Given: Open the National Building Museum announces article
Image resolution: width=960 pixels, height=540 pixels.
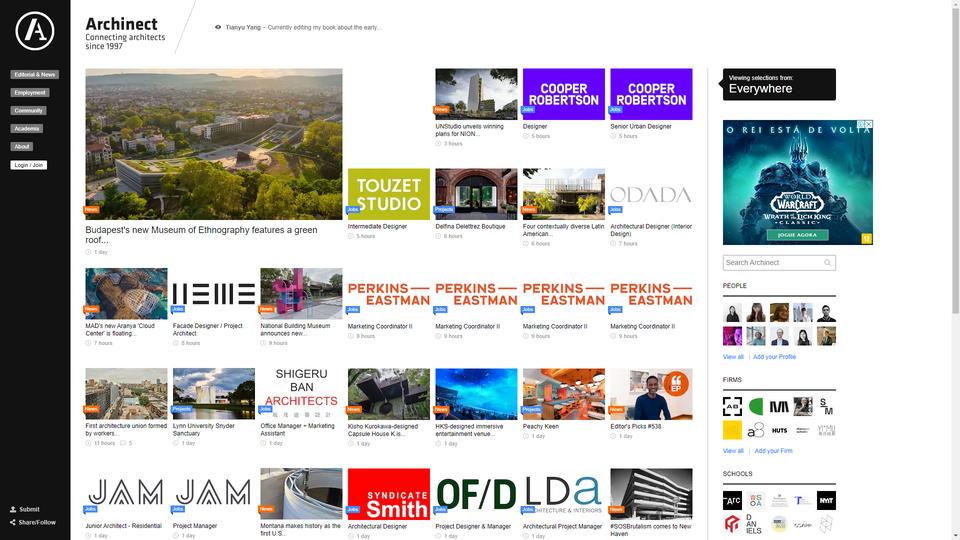Looking at the screenshot, I should (295, 329).
